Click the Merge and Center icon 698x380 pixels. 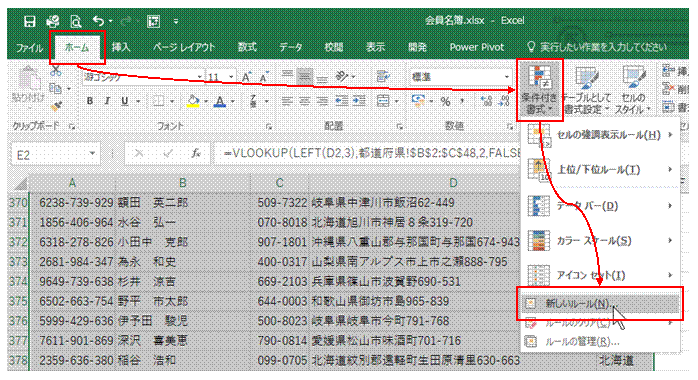tap(383, 102)
